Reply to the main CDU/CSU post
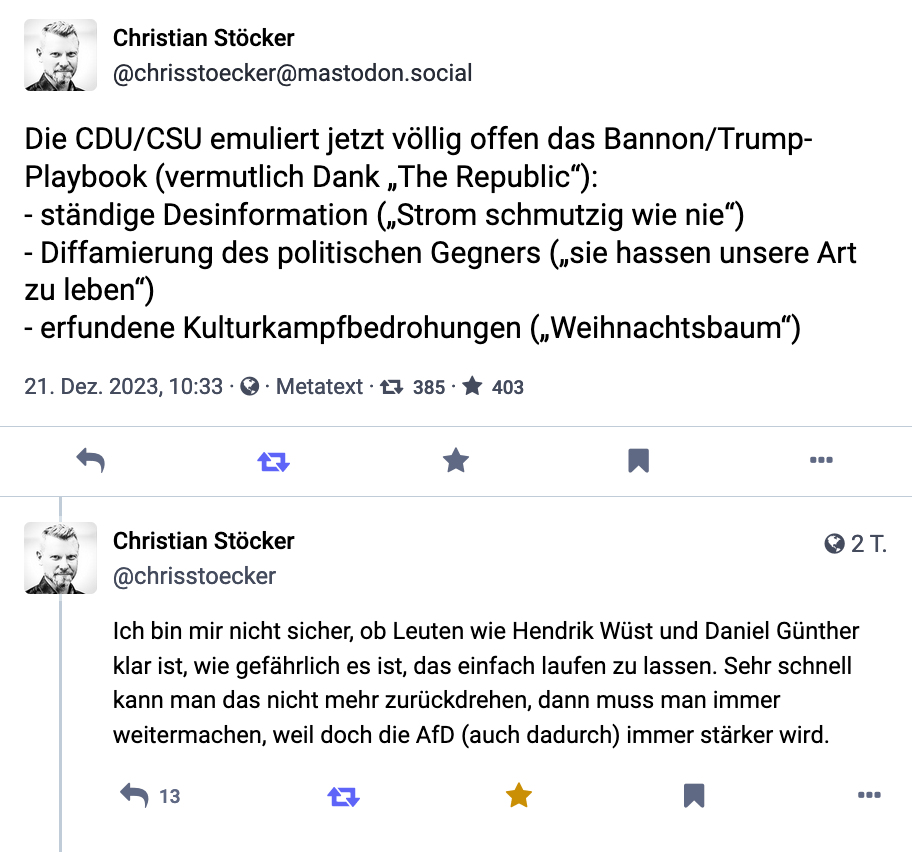 91,460
